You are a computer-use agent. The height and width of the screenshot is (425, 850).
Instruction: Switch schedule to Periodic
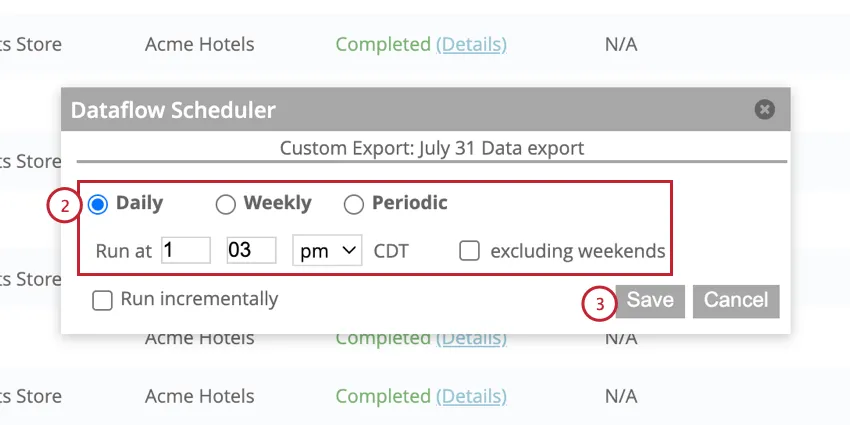(x=354, y=204)
